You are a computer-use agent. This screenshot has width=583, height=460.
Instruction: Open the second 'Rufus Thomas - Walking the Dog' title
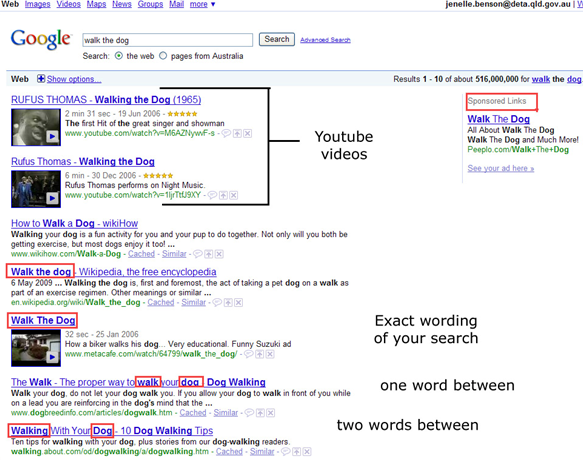click(x=83, y=161)
